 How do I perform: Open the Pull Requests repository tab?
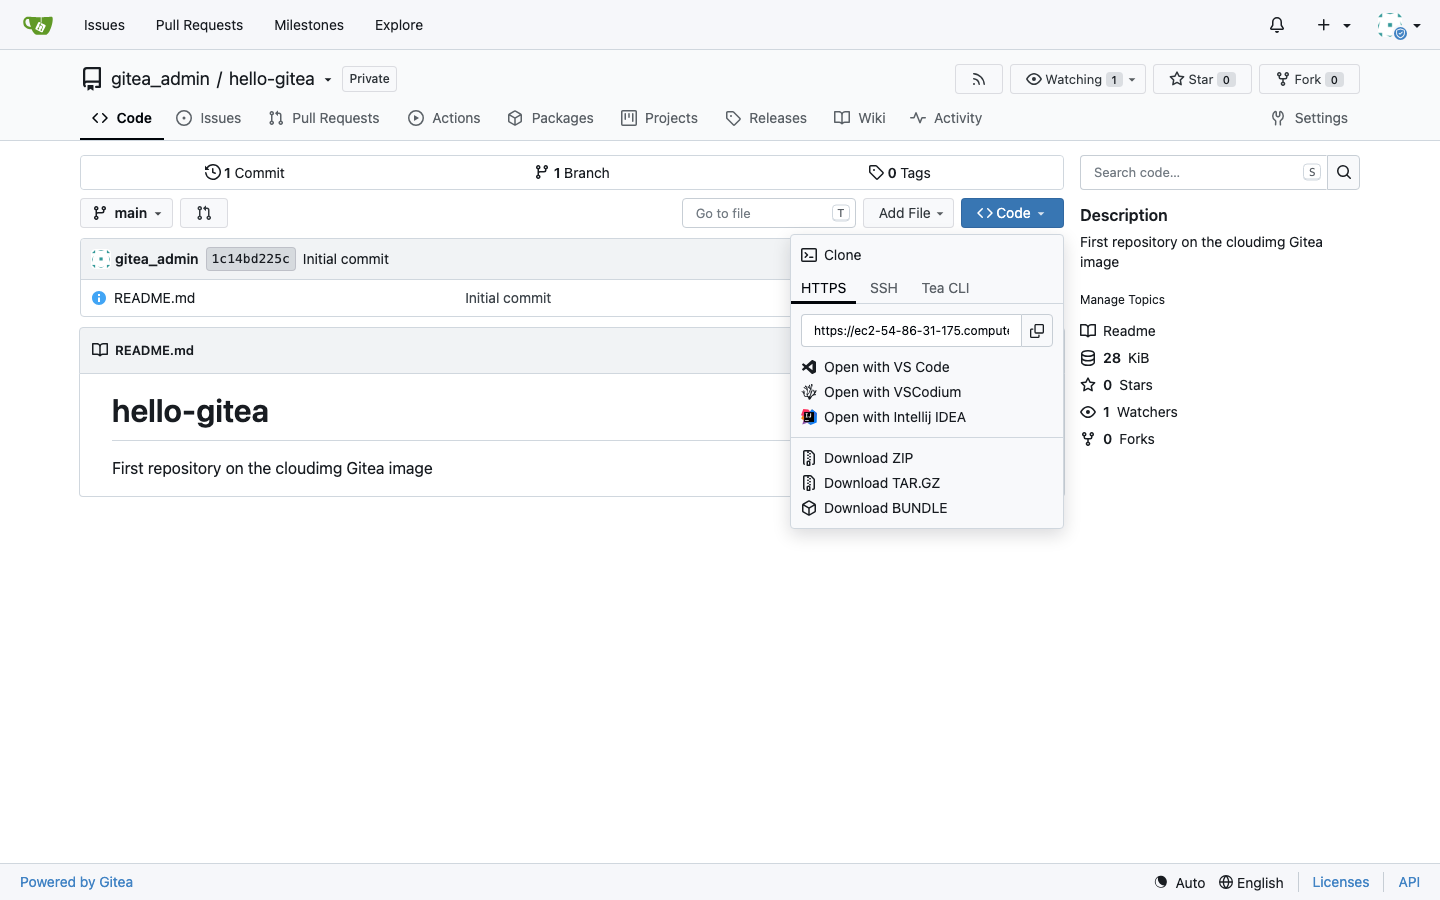click(324, 118)
